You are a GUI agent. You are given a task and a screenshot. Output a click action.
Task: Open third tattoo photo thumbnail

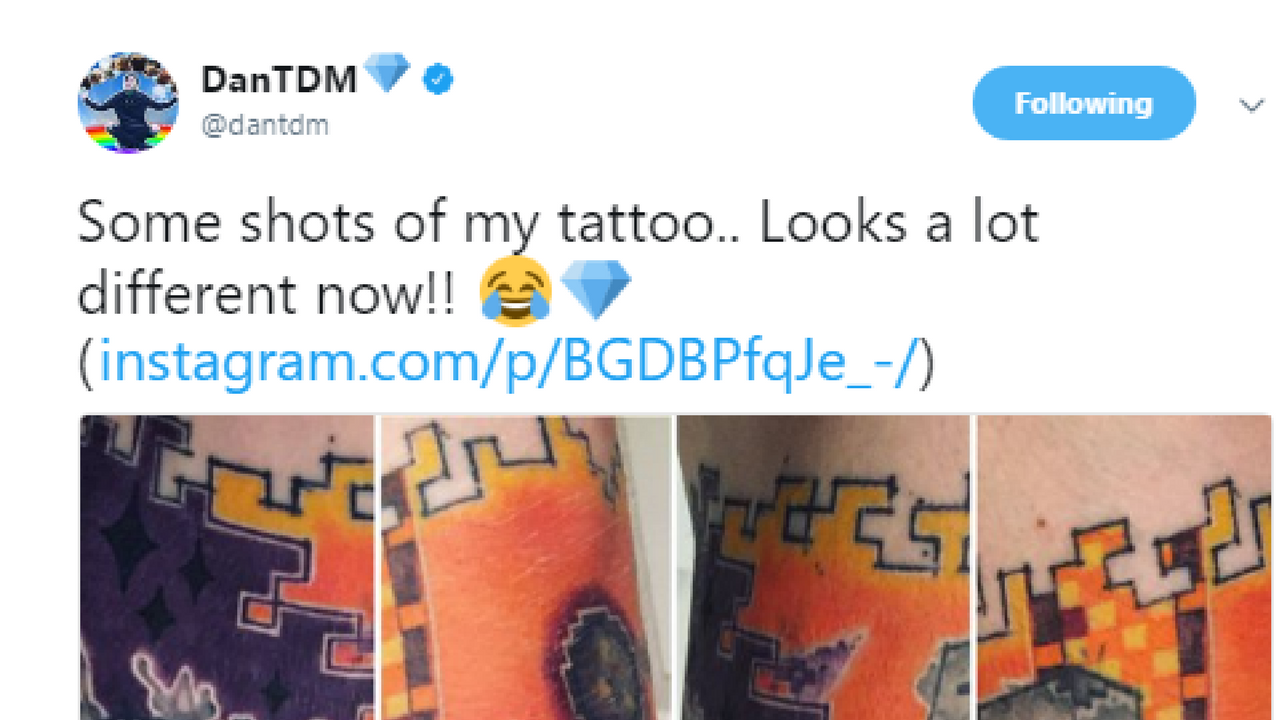[x=823, y=567]
